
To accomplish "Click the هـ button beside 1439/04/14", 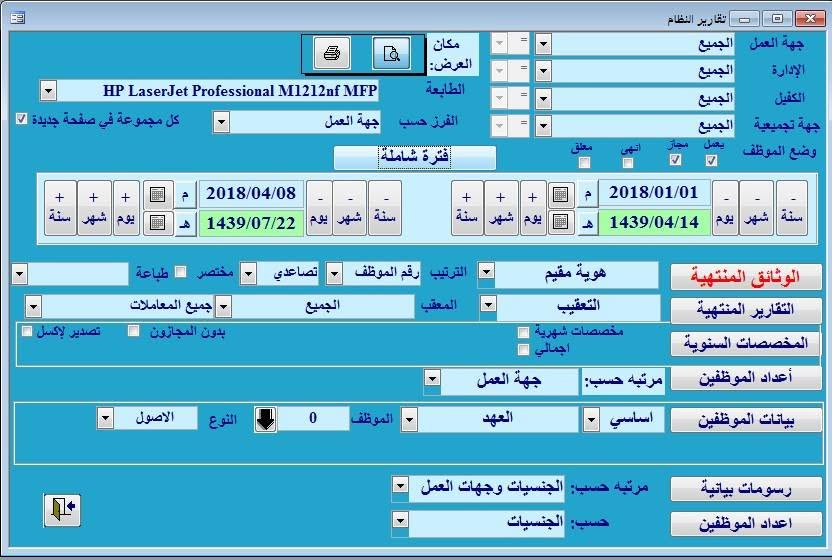I will point(587,223).
